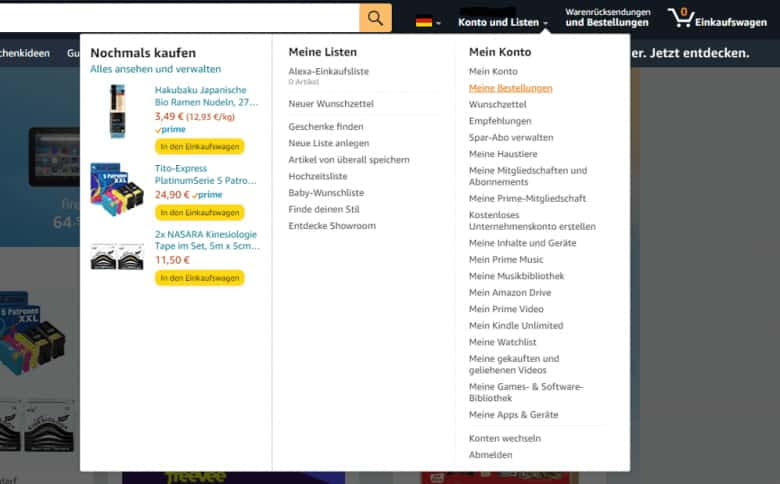The width and height of the screenshot is (780, 484).
Task: Add Hakubaku ramen to Einkaufswagen
Action: [199, 147]
